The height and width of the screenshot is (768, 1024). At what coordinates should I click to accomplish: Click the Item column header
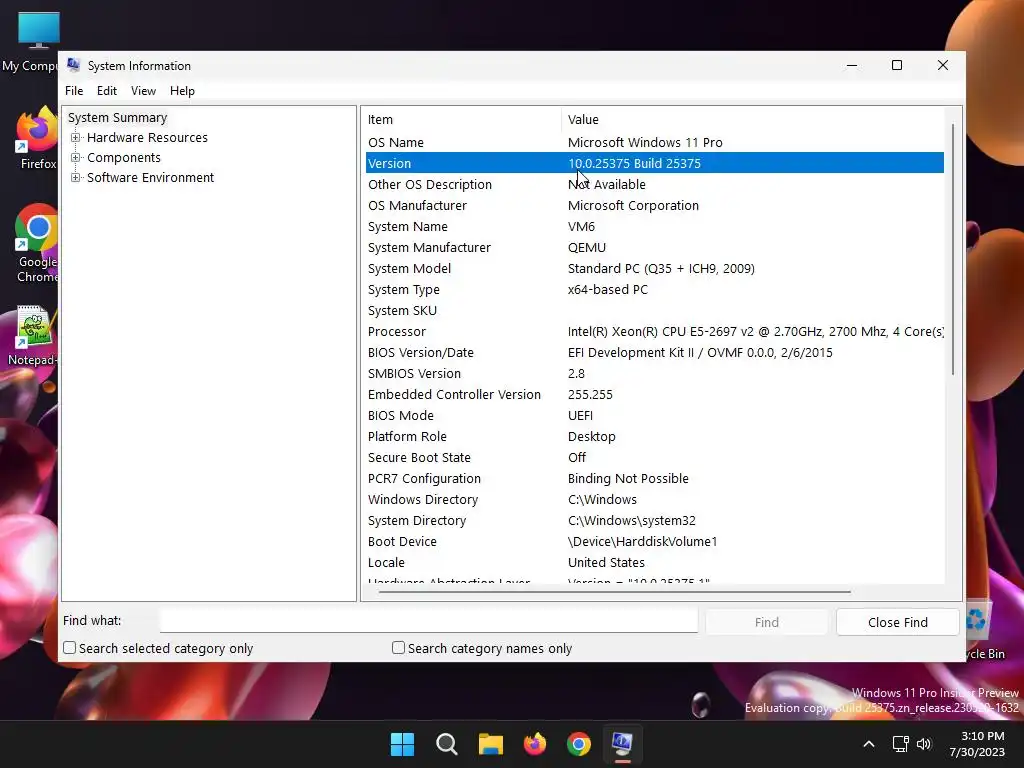[462, 120]
